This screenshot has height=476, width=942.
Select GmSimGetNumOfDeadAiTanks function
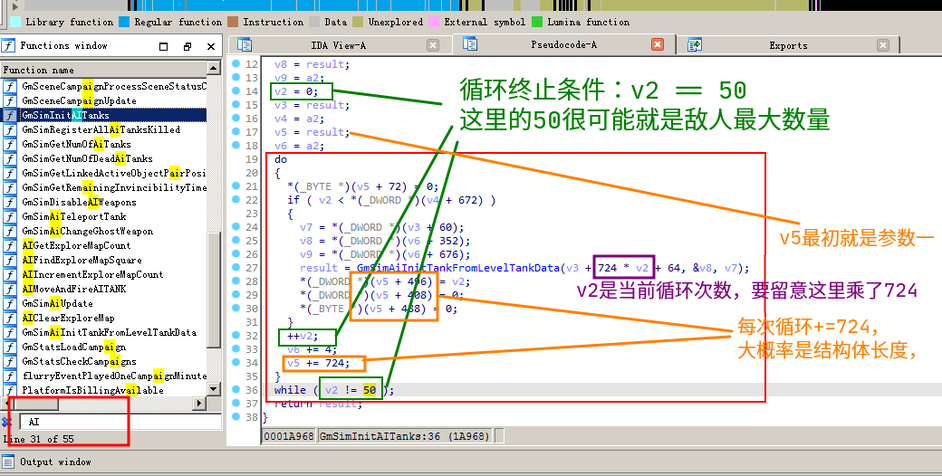87,159
